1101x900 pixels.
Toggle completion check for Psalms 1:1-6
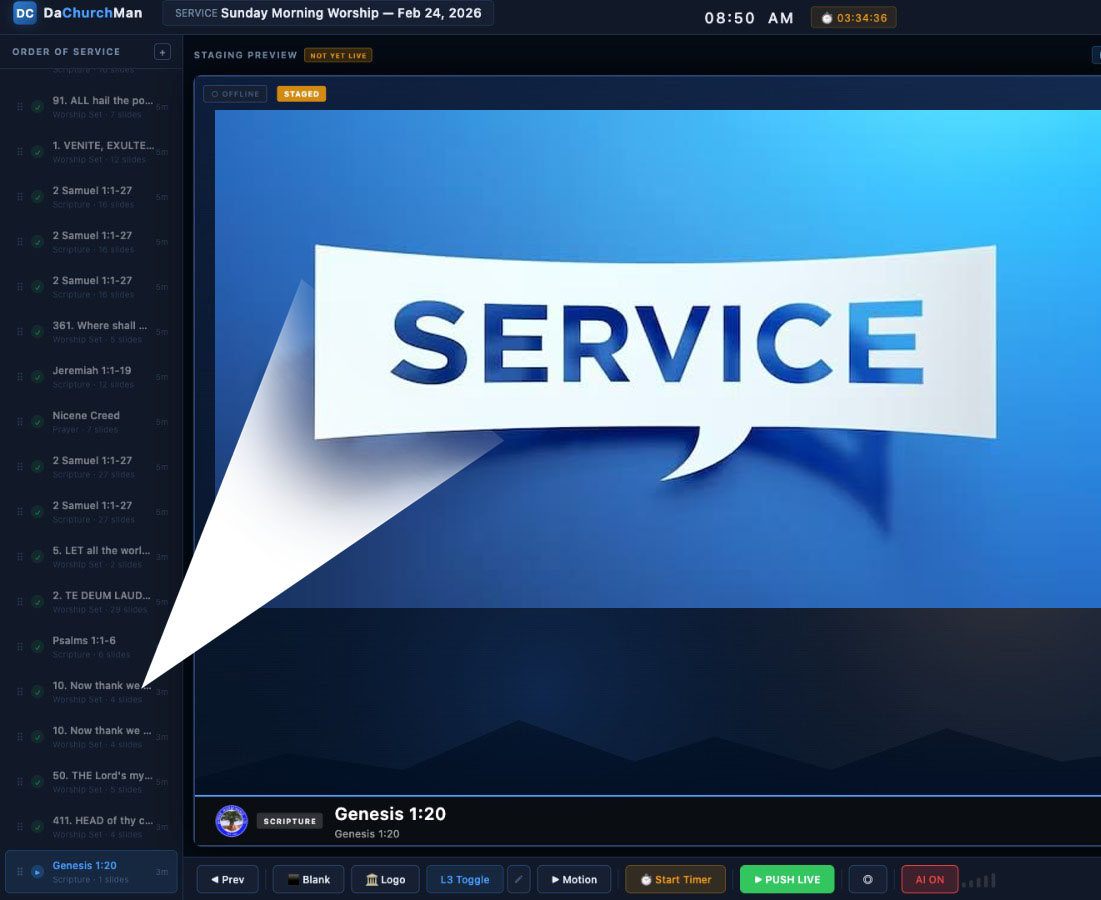(37, 647)
